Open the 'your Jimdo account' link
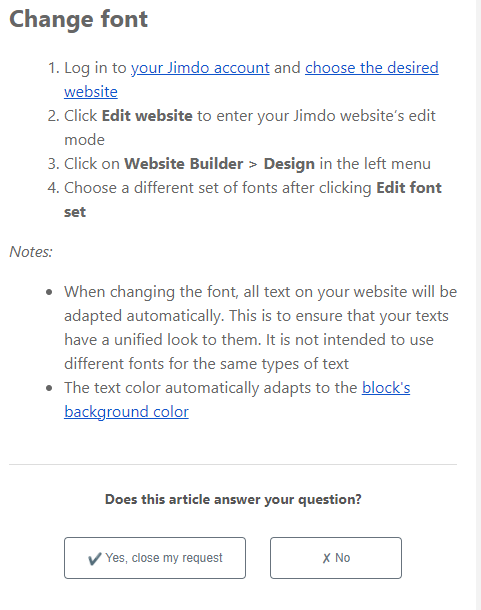481x610 pixels. (200, 68)
